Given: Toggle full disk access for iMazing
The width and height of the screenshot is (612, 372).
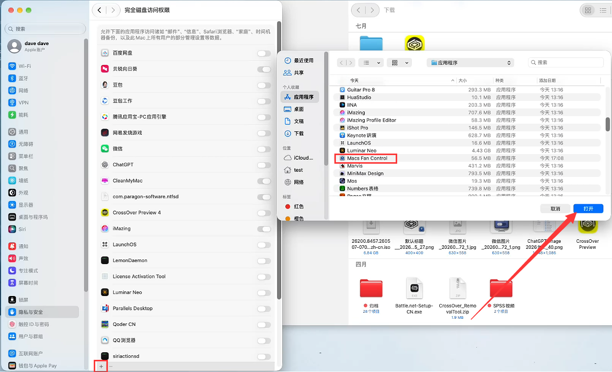Looking at the screenshot, I should [264, 229].
